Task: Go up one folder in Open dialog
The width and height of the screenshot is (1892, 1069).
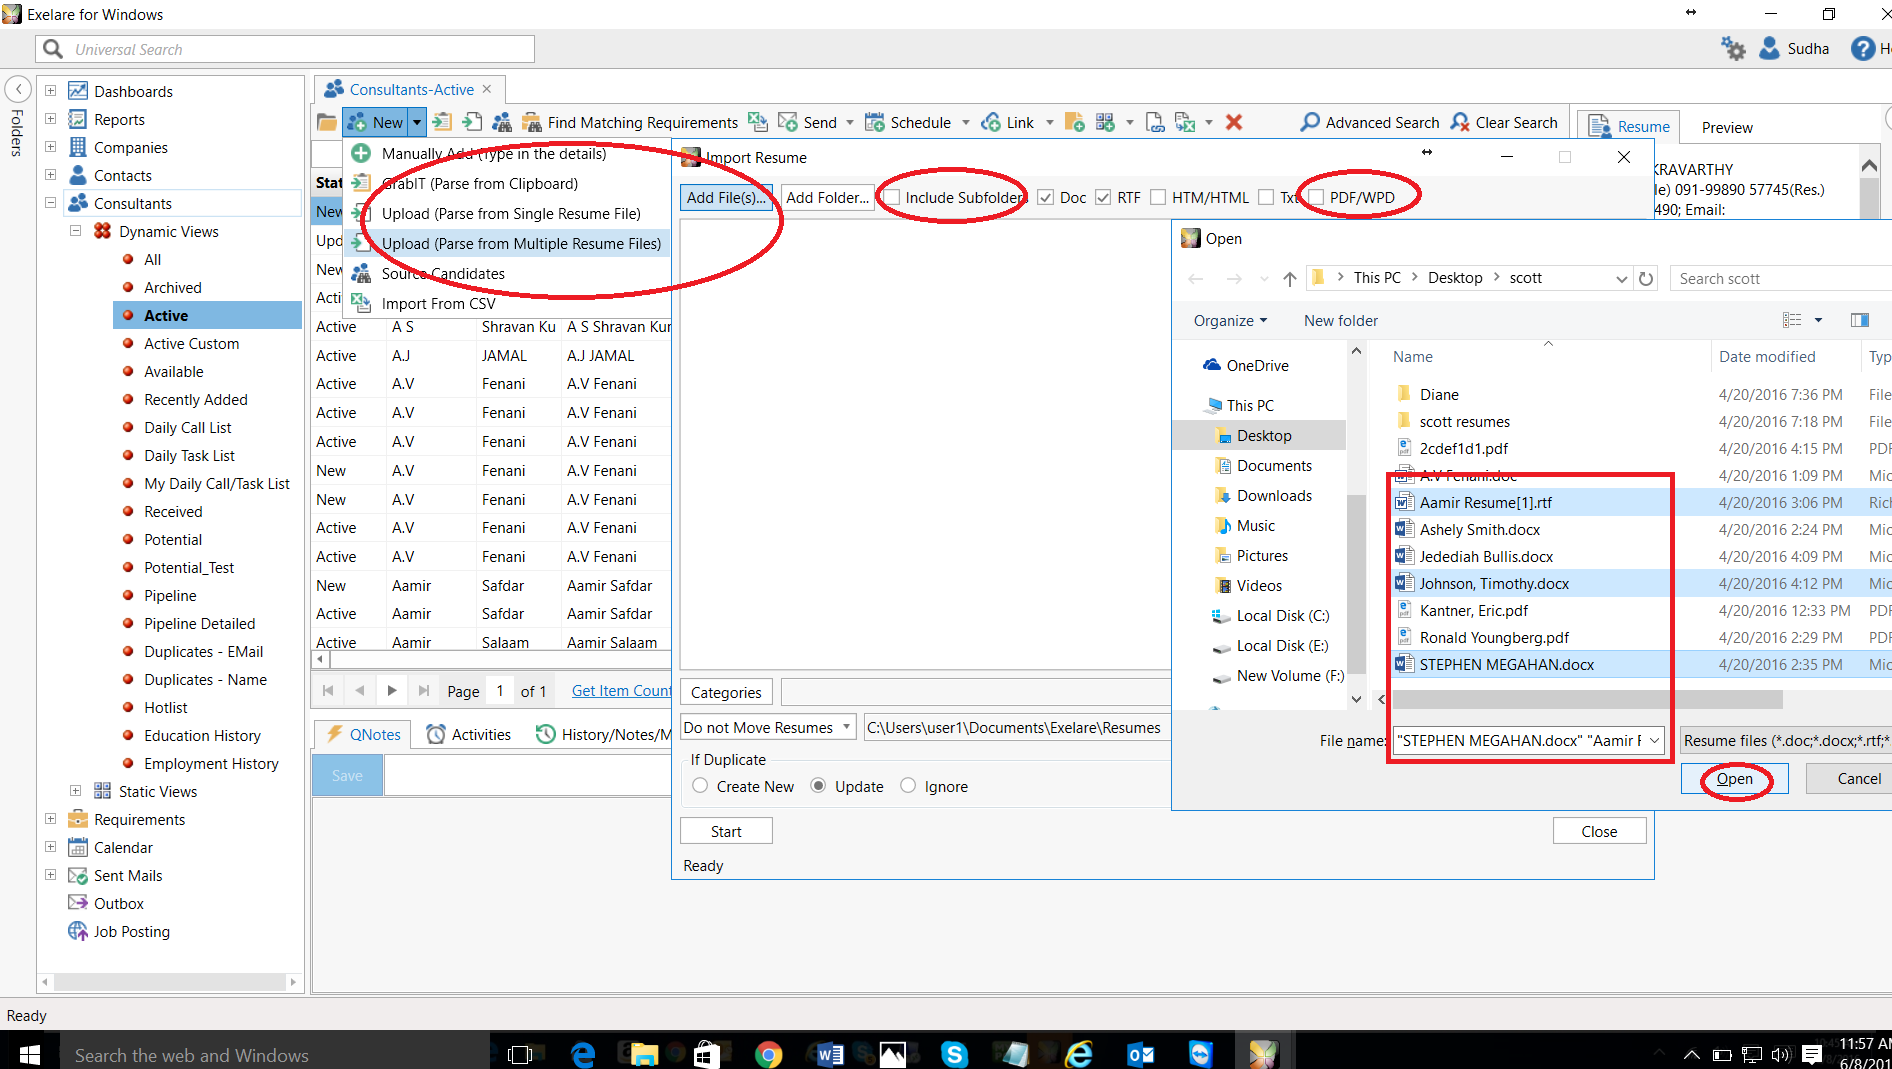Action: tap(1290, 278)
